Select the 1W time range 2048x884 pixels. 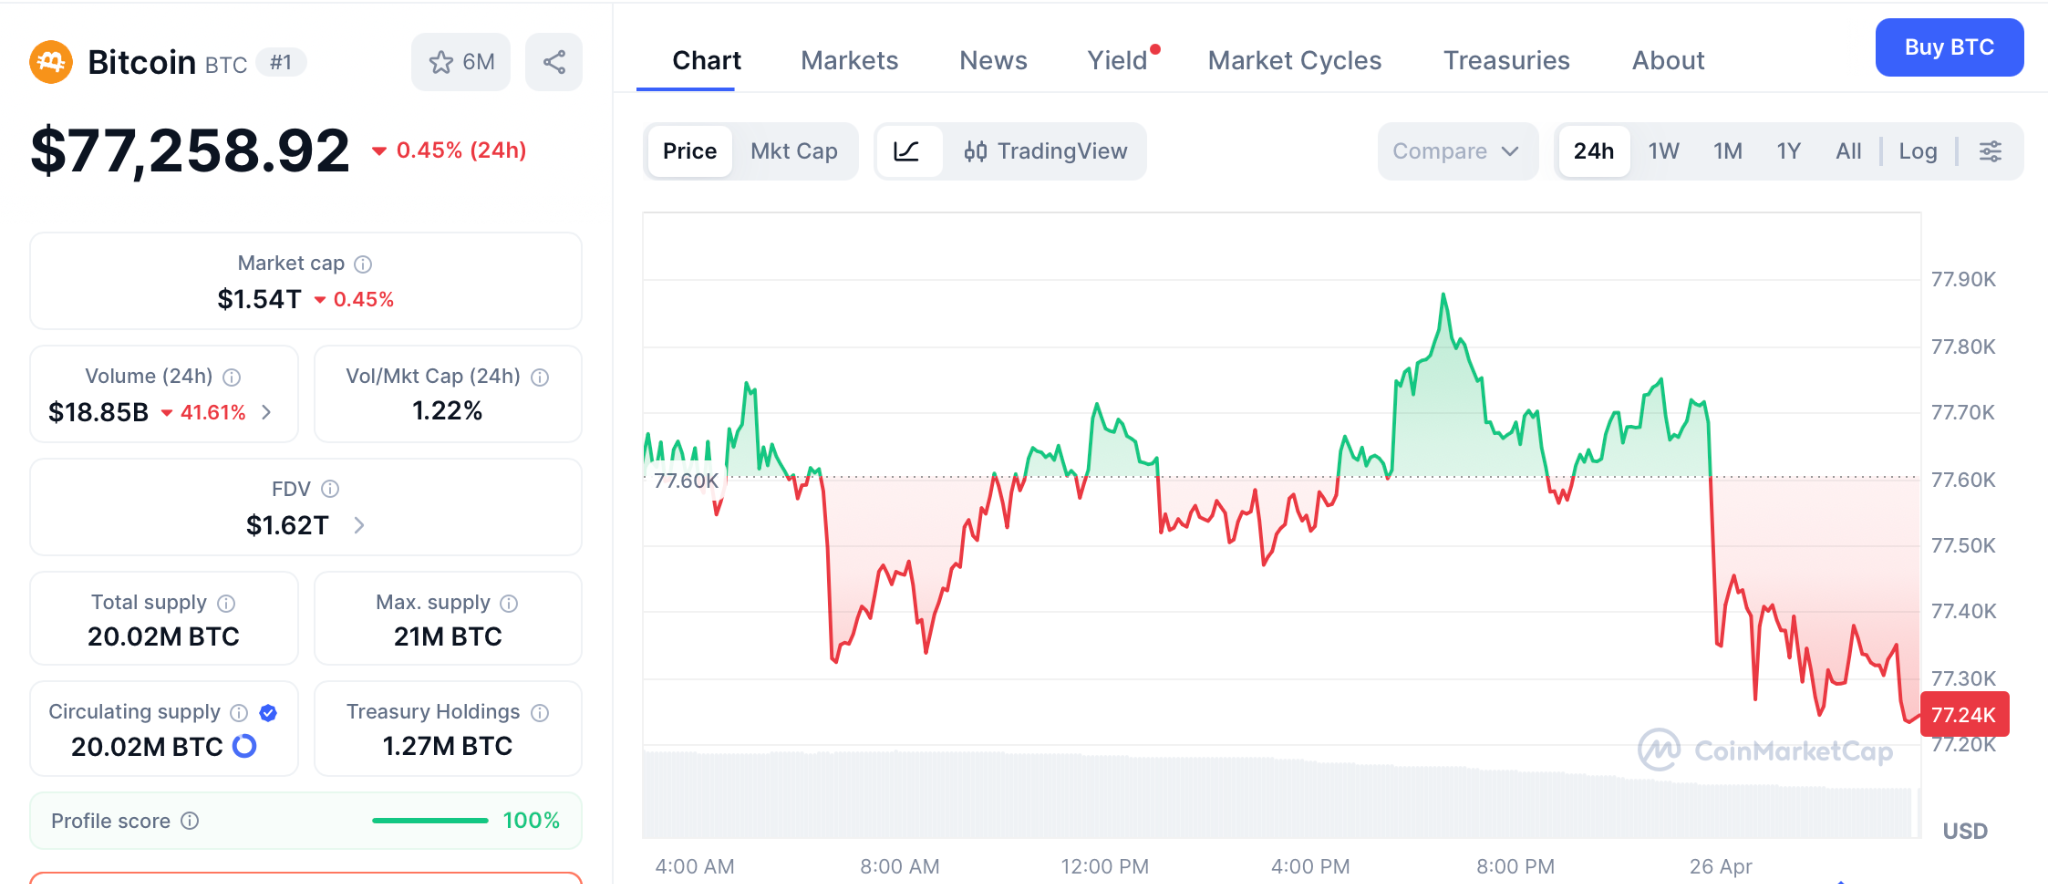point(1663,151)
